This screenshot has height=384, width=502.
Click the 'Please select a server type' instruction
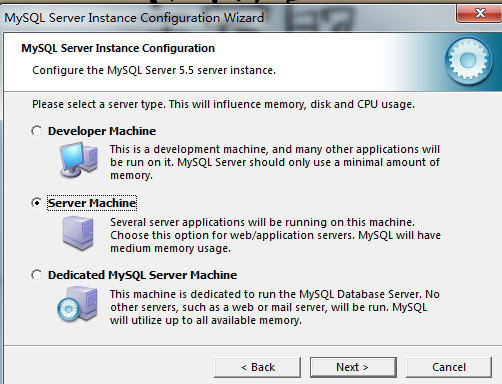click(223, 104)
